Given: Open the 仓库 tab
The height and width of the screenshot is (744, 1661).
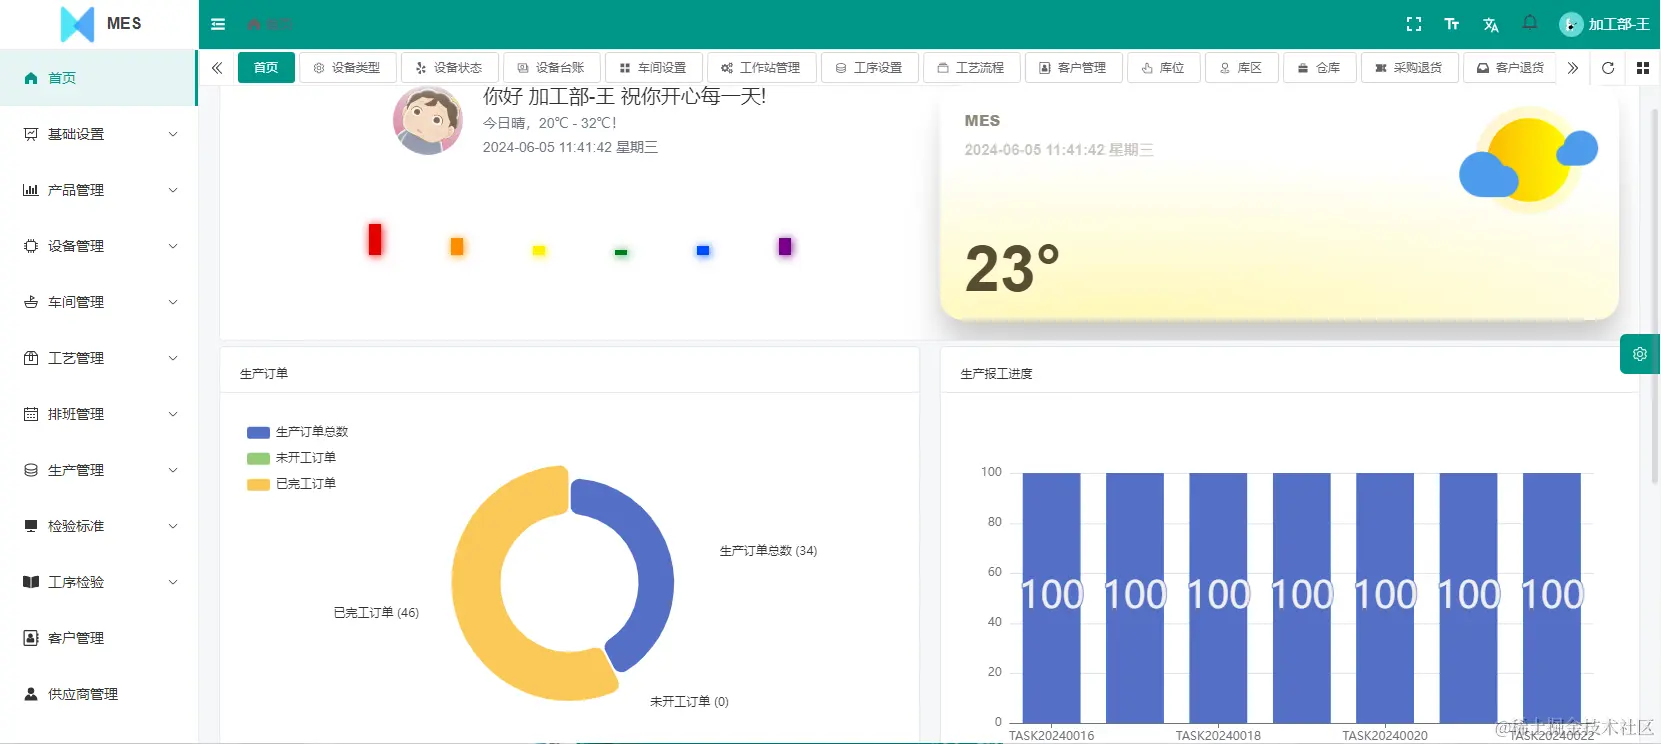Looking at the screenshot, I should click(1319, 68).
